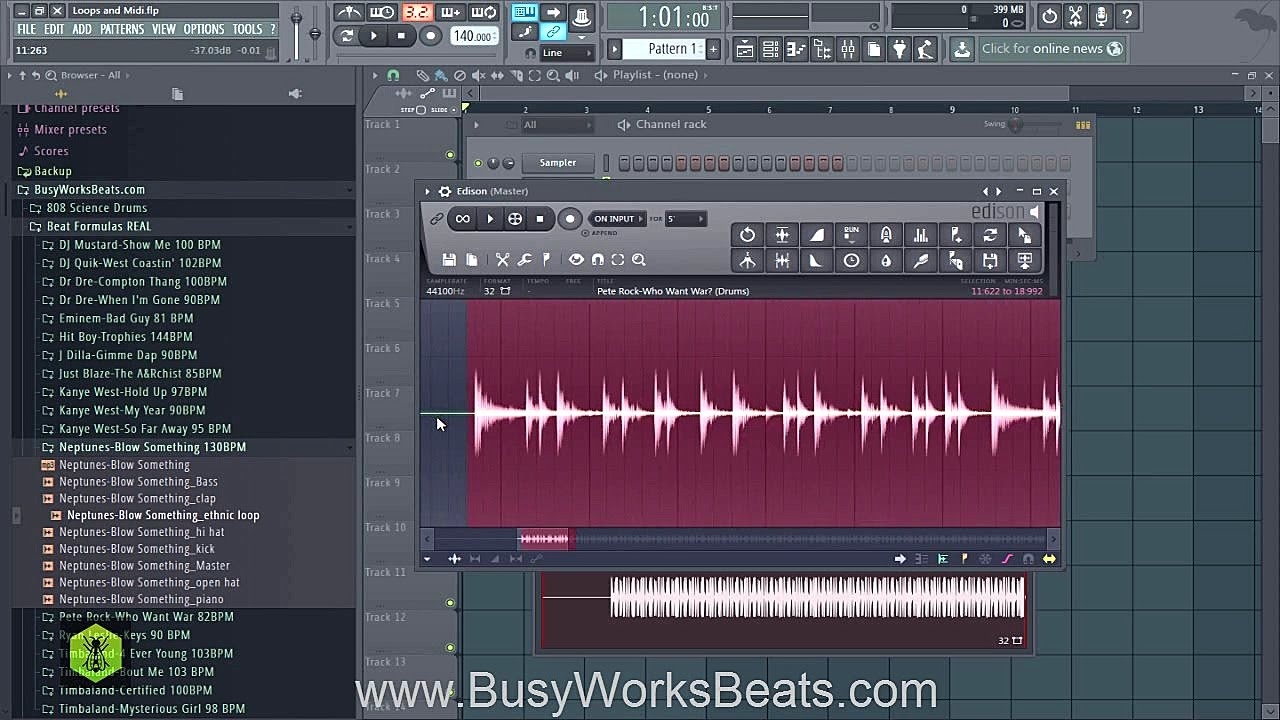
Task: Save the sample via Edison's disk icon
Action: (450, 259)
